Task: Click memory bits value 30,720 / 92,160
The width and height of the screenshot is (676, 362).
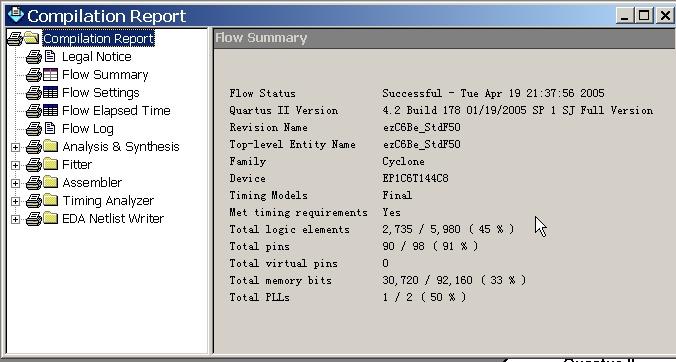Action: (454, 281)
